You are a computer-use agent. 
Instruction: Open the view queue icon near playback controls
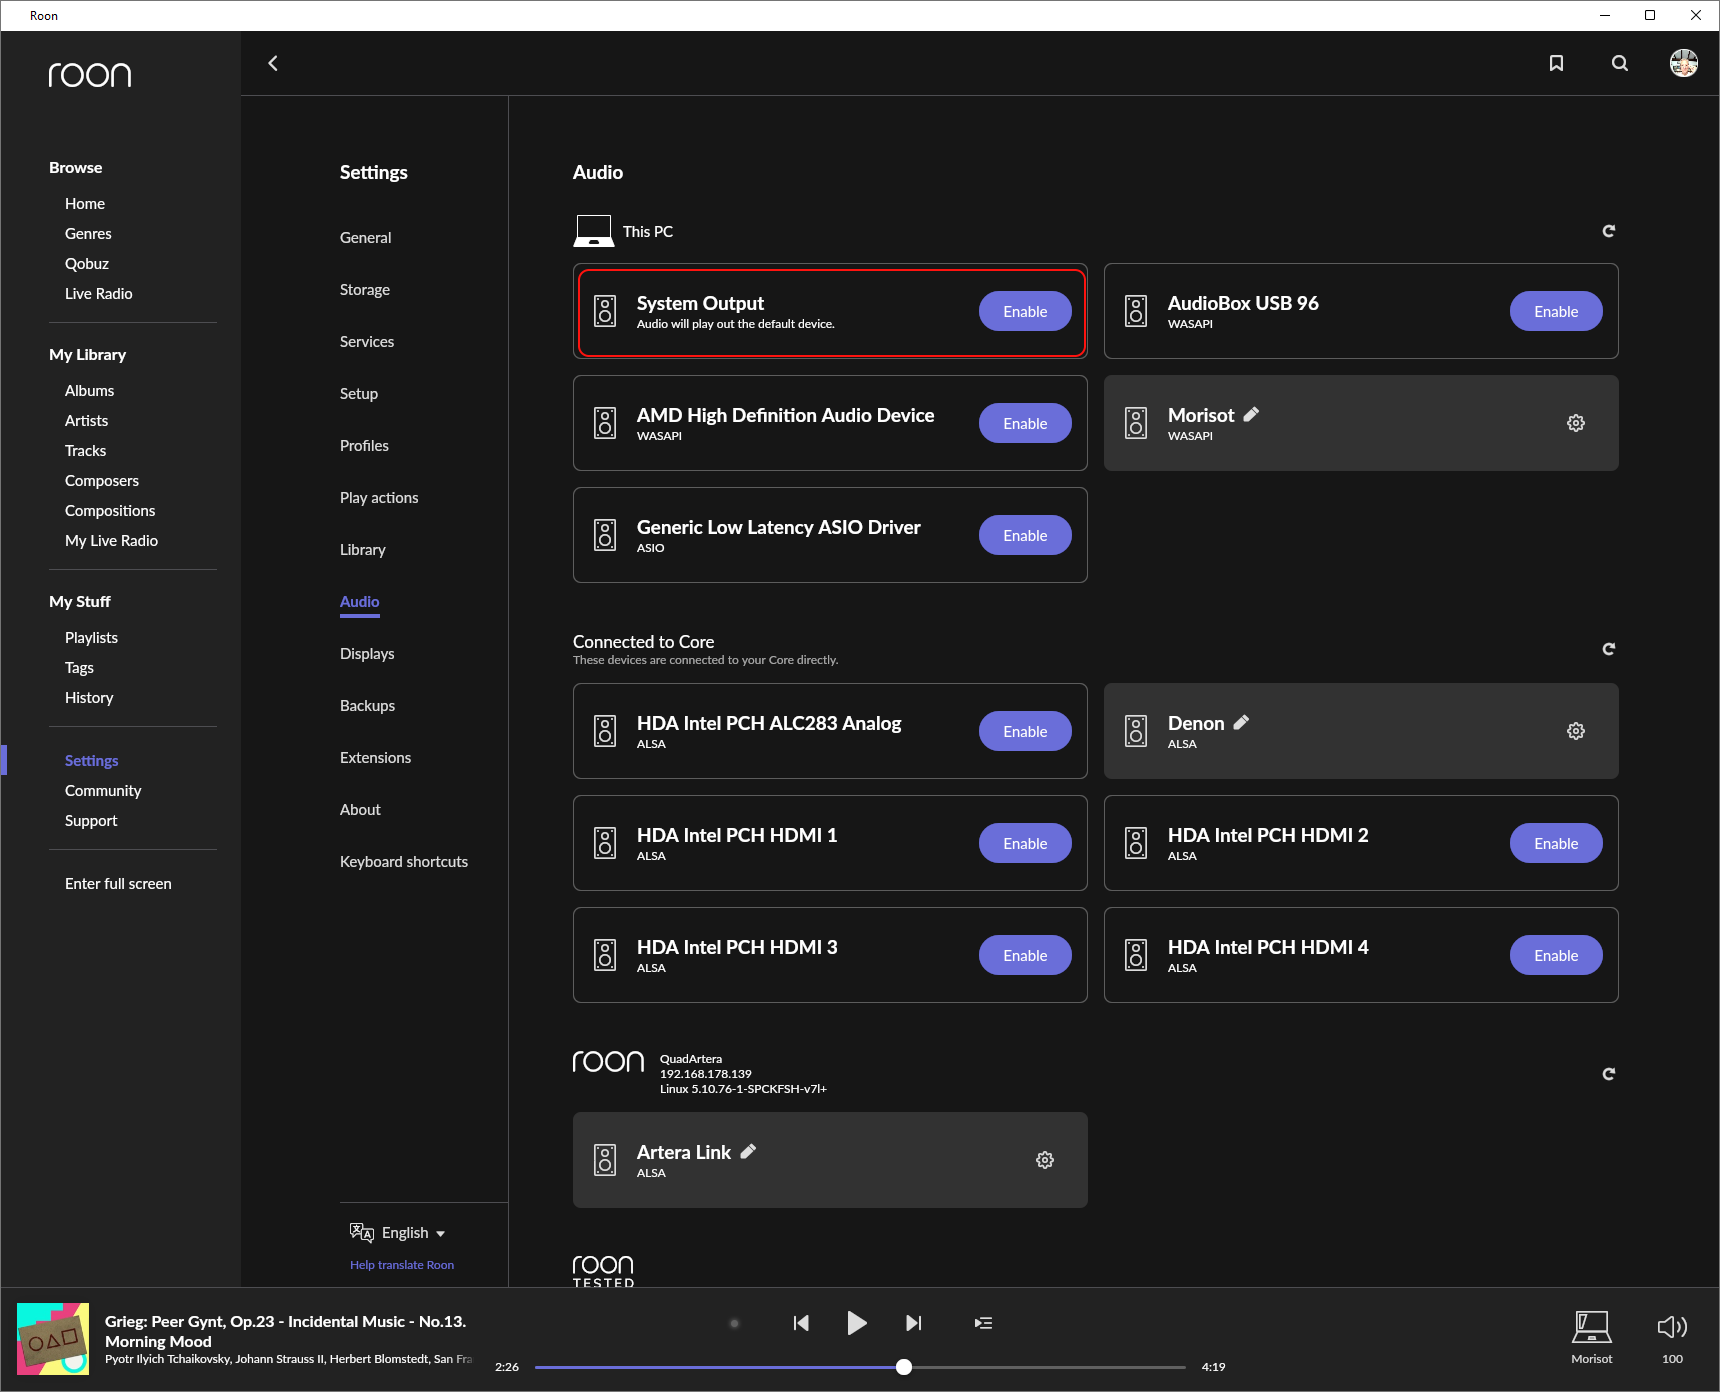[983, 1322]
